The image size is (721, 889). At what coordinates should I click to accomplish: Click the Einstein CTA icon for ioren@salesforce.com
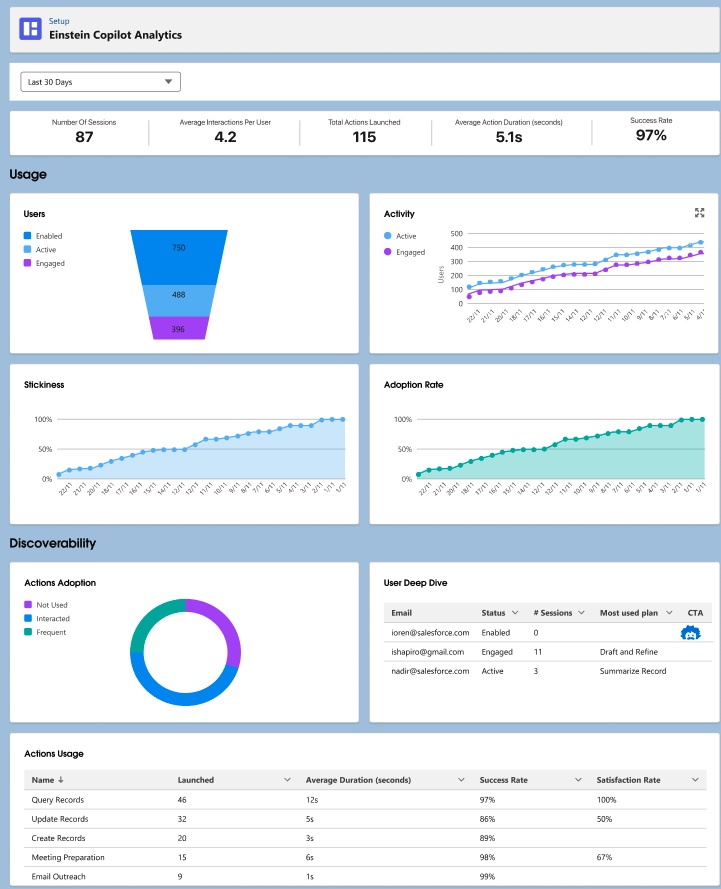coord(690,633)
